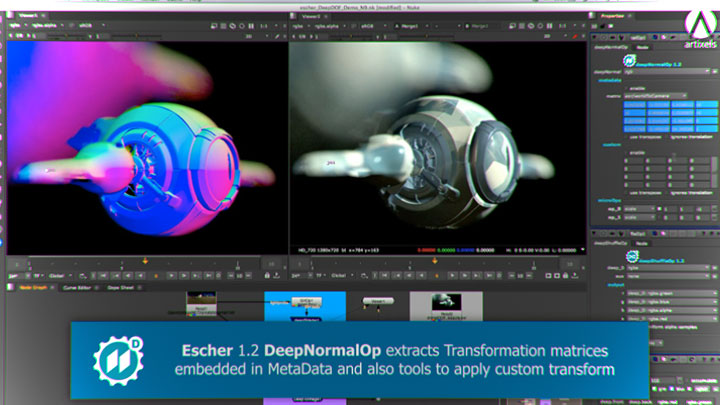Click the lock icon under left viewer timeline
Image resolution: width=720 pixels, height=405 pixels.
click(267, 276)
